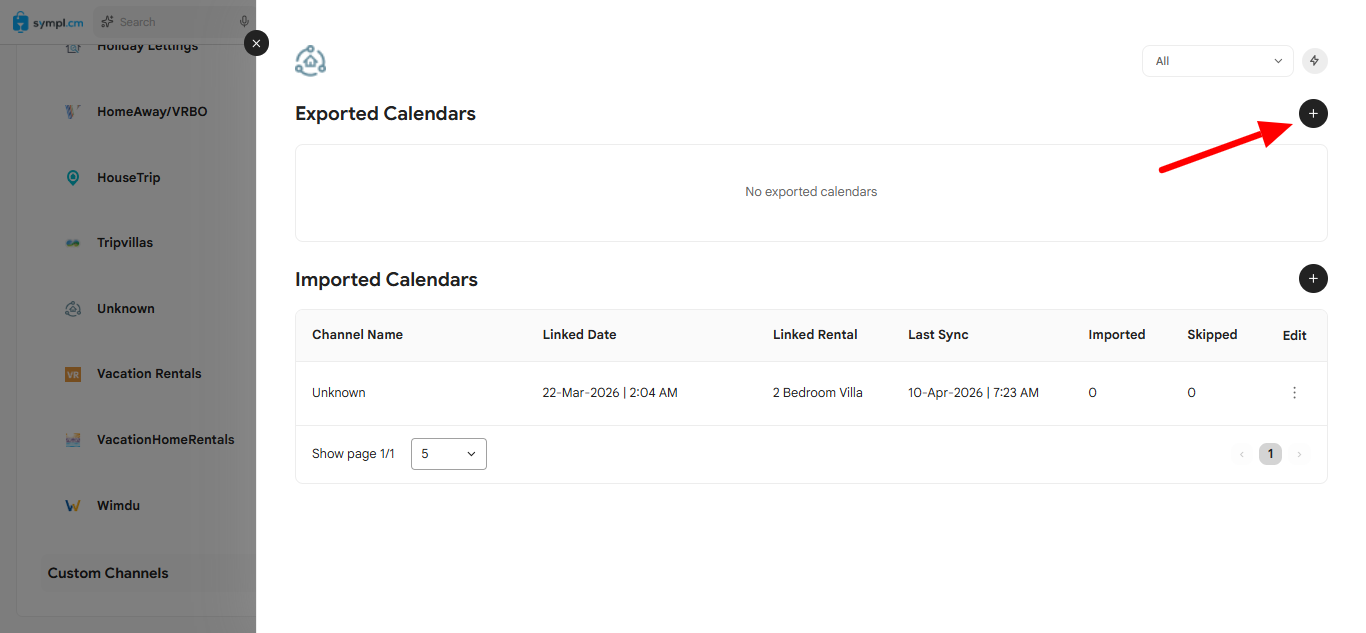Viewport: 1366px width, 633px height.
Task: Go to next page arrow
Action: coord(1299,455)
